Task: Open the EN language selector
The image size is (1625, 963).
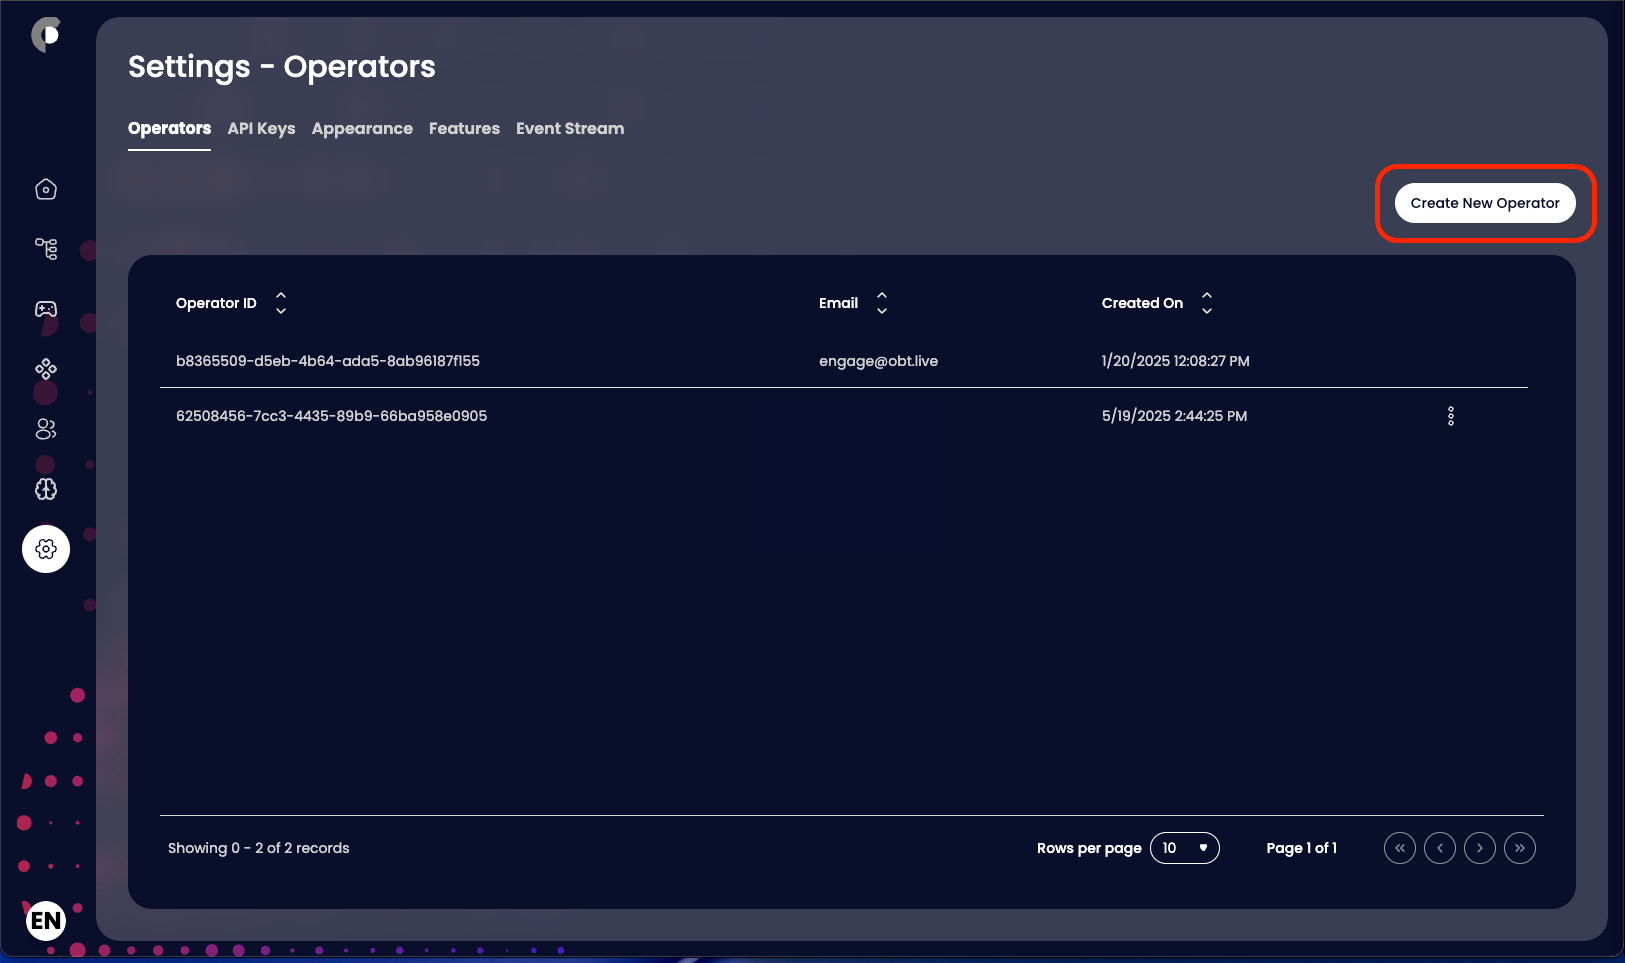Action: click(x=45, y=920)
